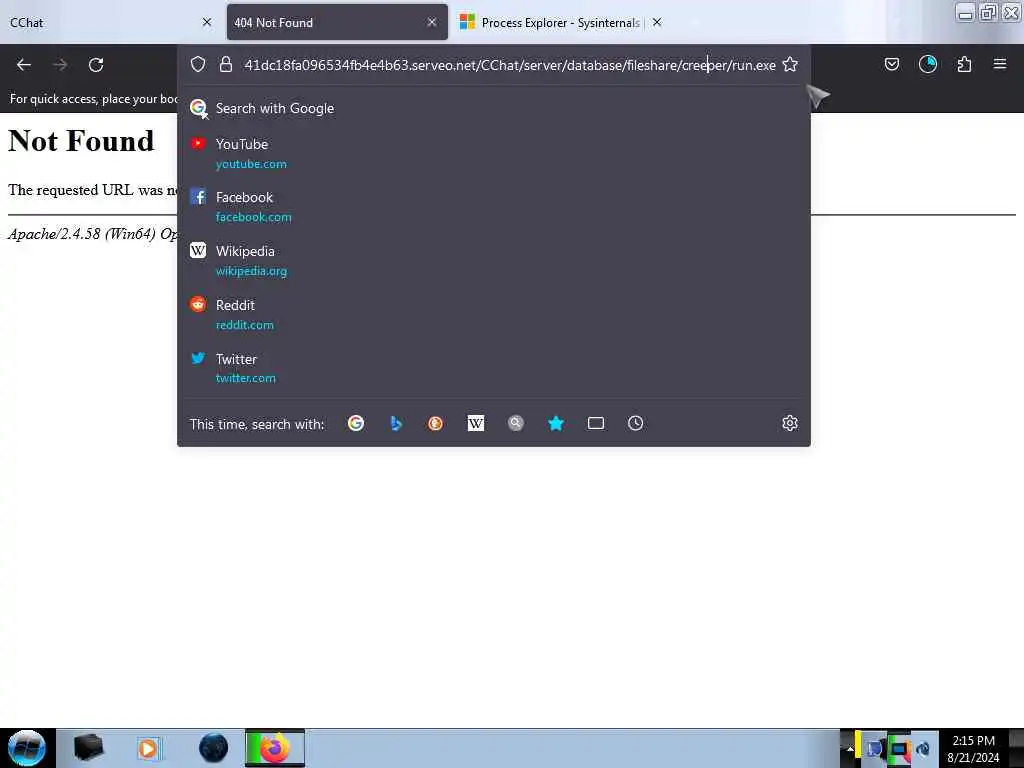The width and height of the screenshot is (1024, 768).
Task: Go back with the back arrow
Action: pos(24,65)
